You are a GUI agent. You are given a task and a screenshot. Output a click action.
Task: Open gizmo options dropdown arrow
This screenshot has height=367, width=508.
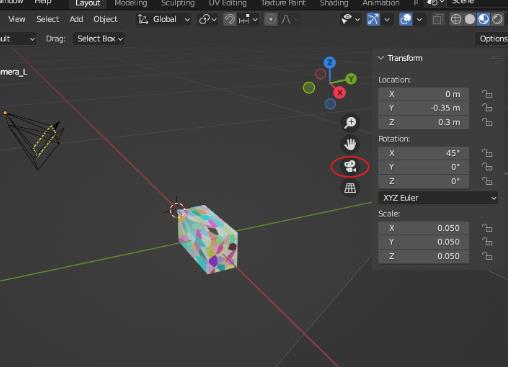pyautogui.click(x=387, y=20)
